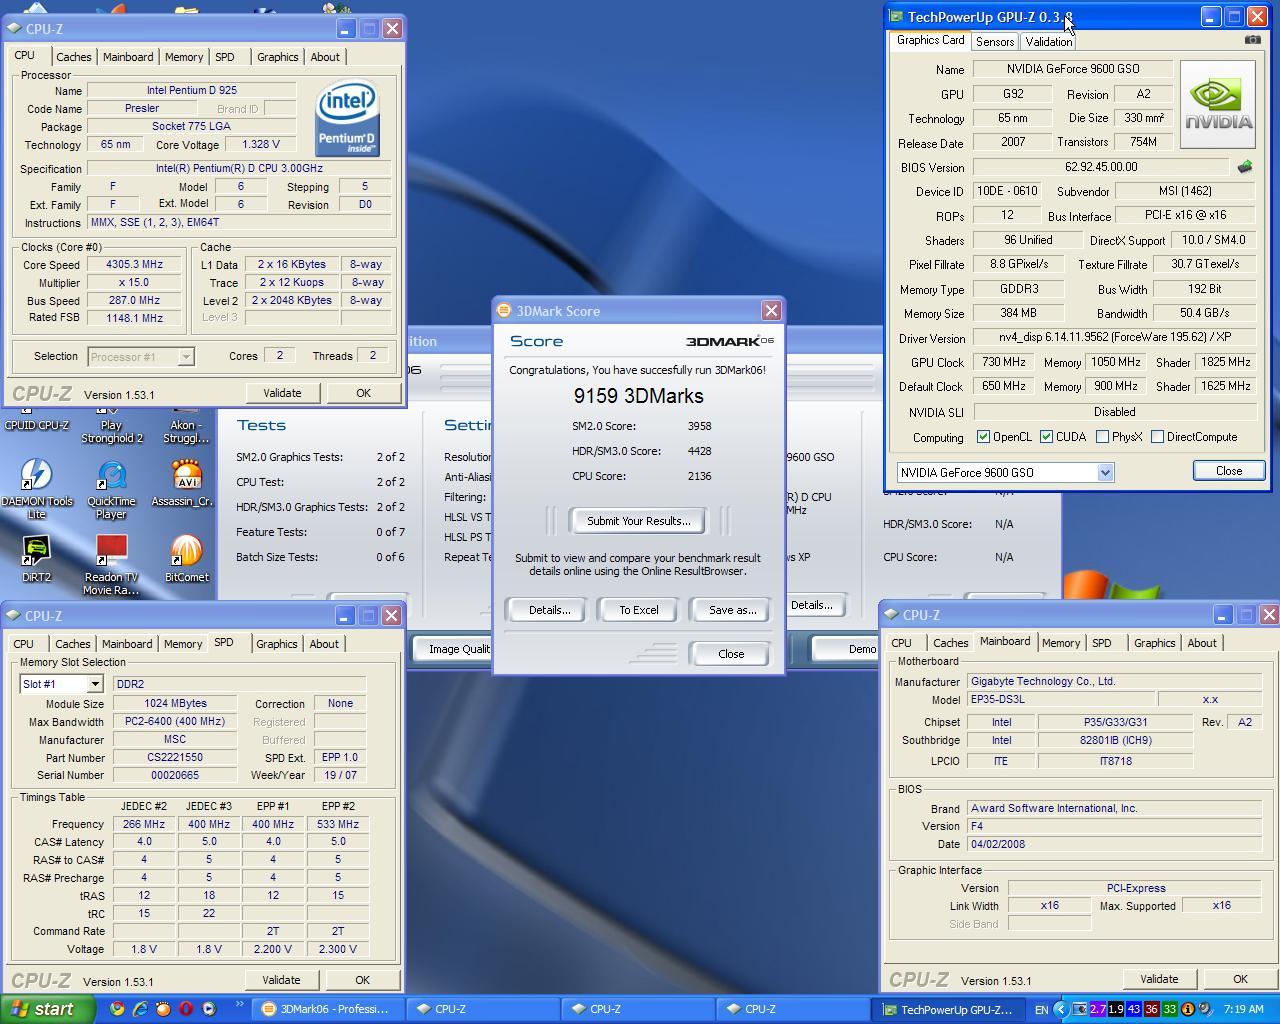Toggle the CUDA checkbox in GPU-Z
The width and height of the screenshot is (1280, 1024).
click(x=1046, y=437)
